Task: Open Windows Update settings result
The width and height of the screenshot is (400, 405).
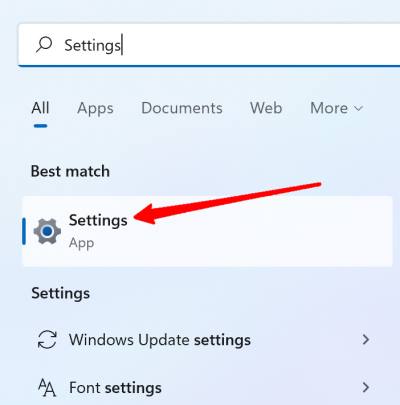Action: 203,340
